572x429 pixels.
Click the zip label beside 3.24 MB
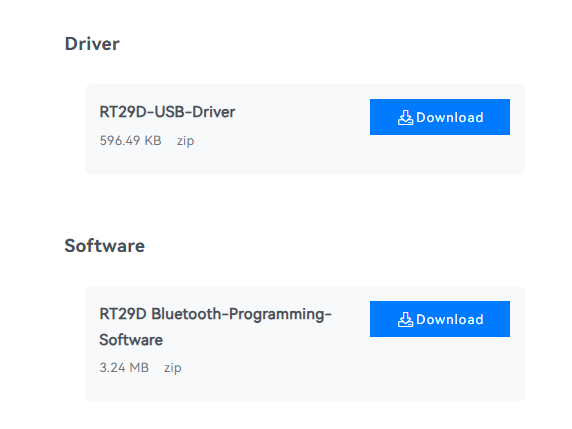[173, 368]
